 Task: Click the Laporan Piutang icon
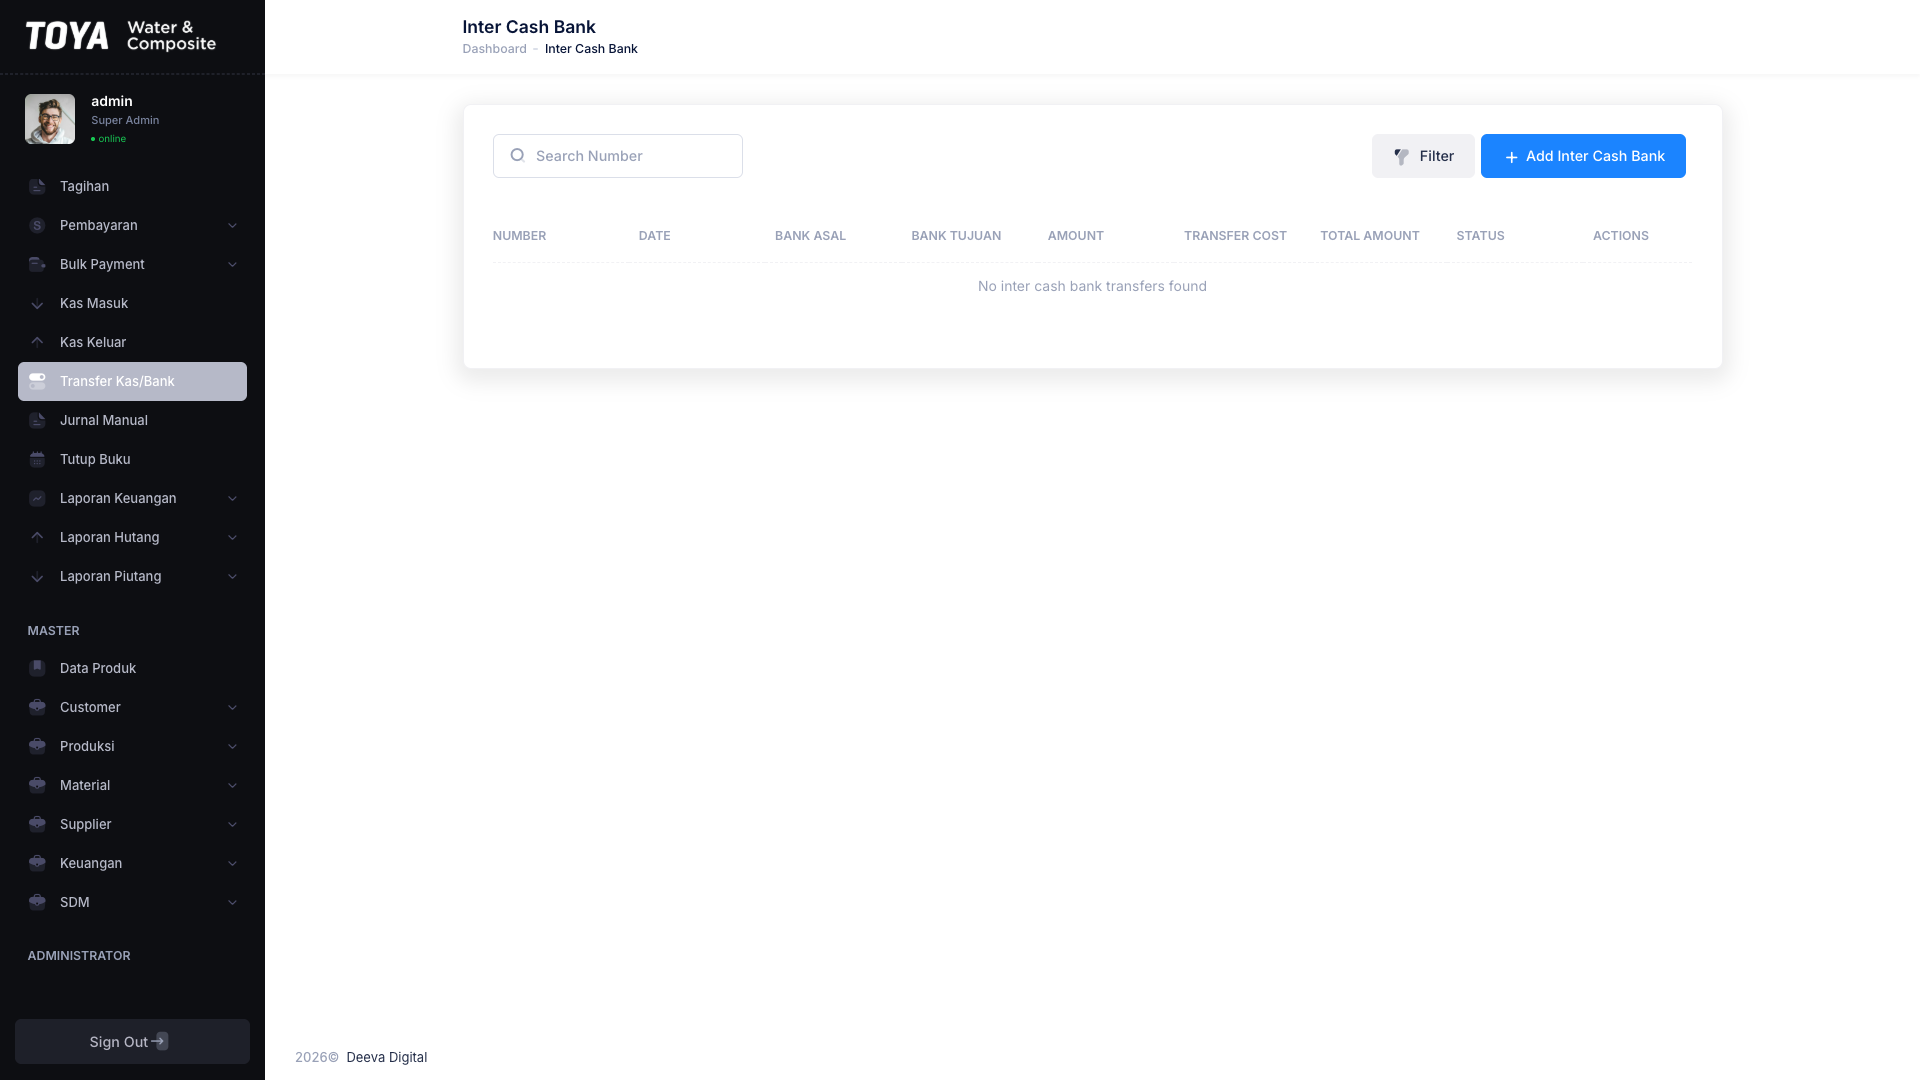[37, 577]
